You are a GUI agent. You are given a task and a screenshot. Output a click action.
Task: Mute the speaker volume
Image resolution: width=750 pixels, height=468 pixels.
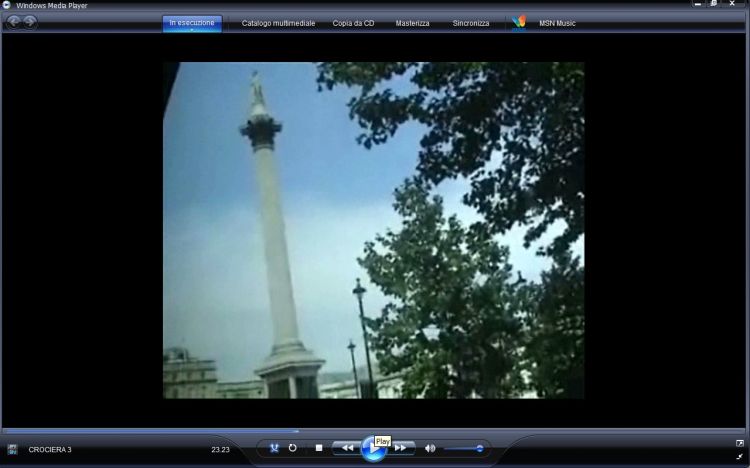[x=430, y=448]
